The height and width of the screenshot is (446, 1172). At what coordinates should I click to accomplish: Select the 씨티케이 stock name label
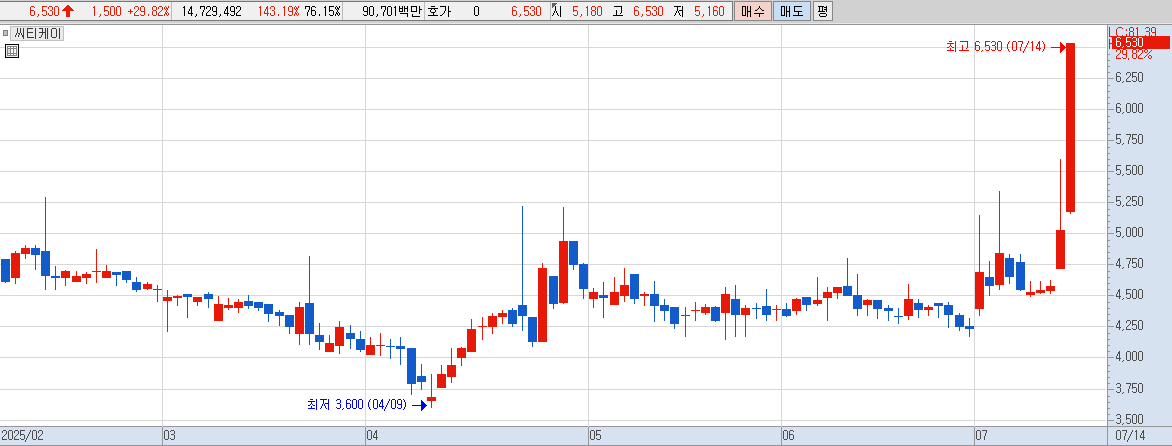coord(37,33)
